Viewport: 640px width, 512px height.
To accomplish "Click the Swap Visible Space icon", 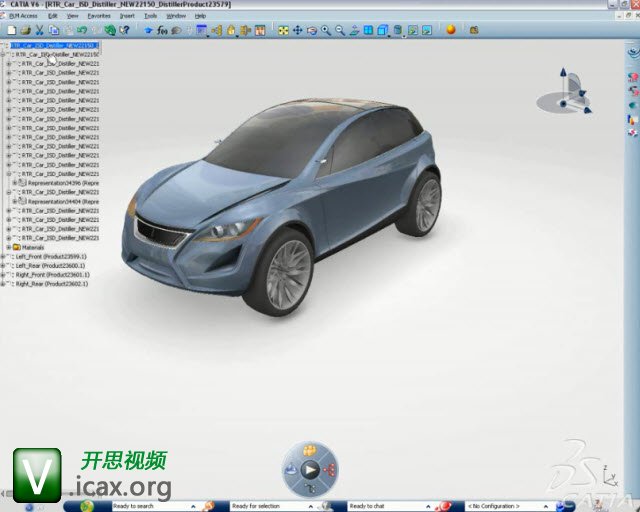I will pyautogui.click(x=427, y=30).
